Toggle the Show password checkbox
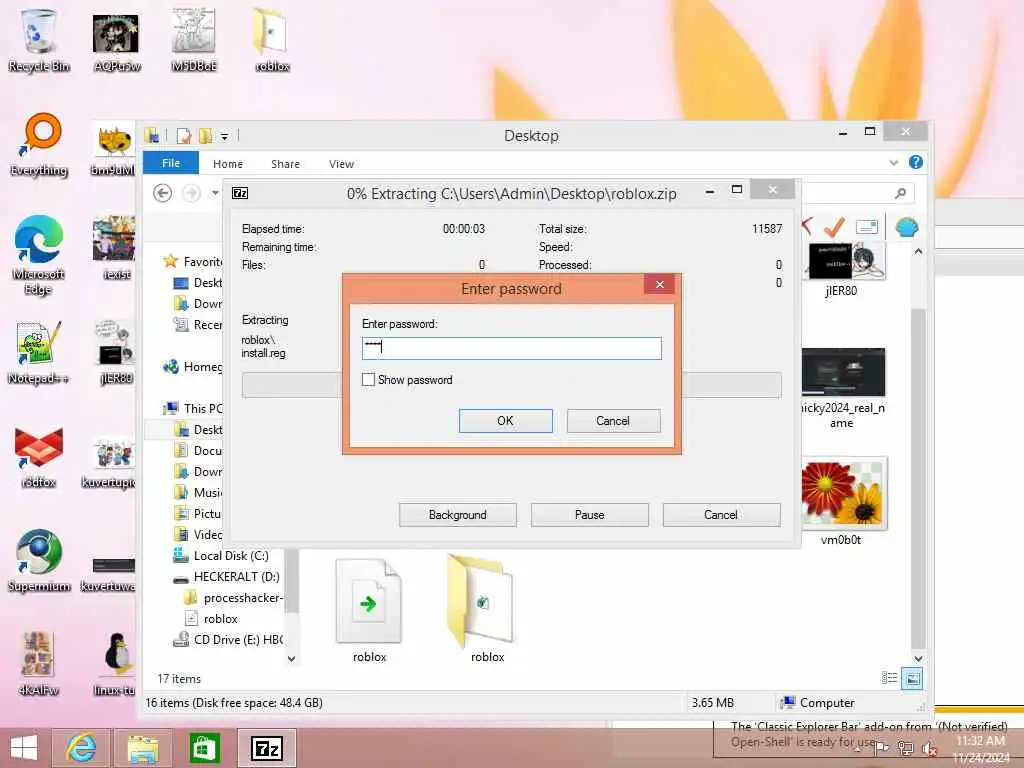1024x768 pixels. (x=368, y=379)
